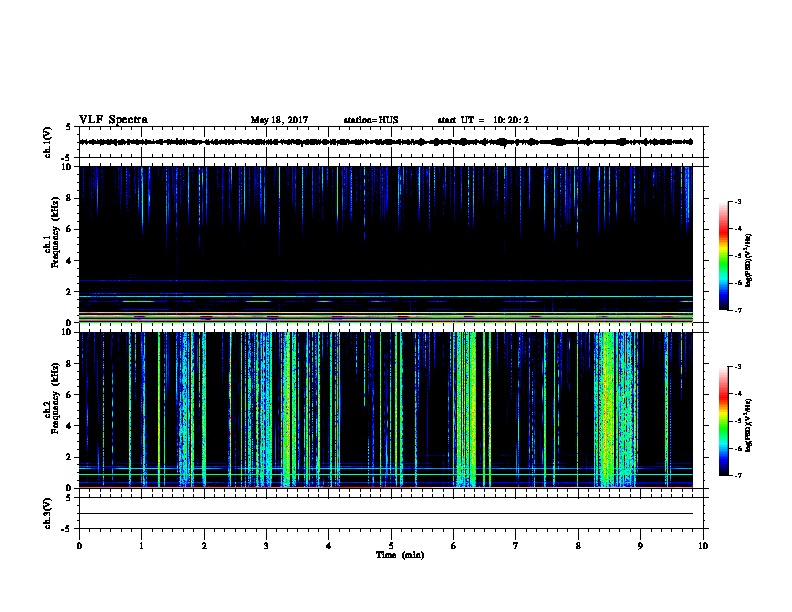792x612 pixels.
Task: Click the ch.3(V) flat-line voltage panel
Action: 391,513
